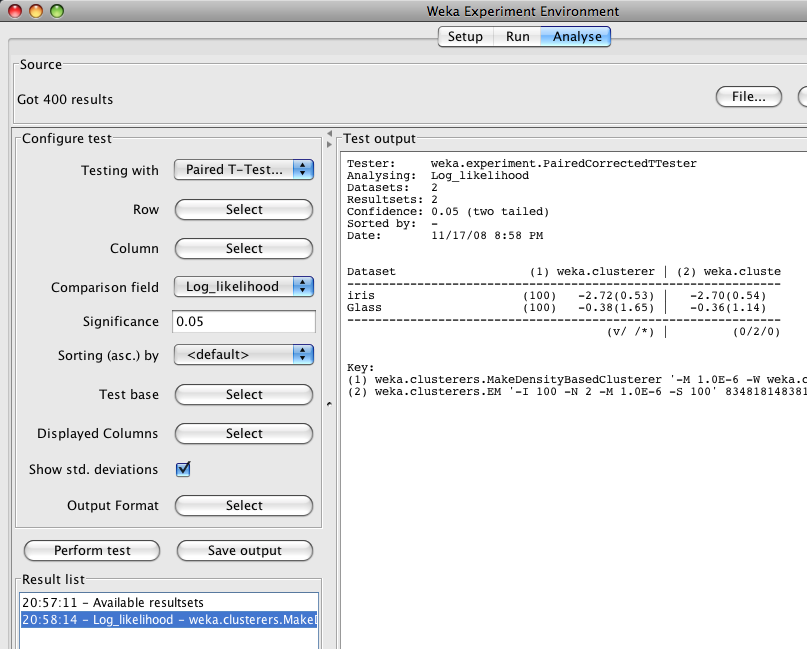This screenshot has width=807, height=649.
Task: Click the Got 400 results status text
Action: point(65,99)
